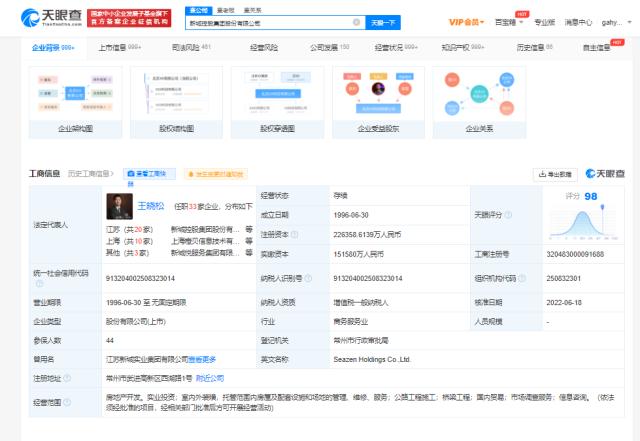The image size is (640, 441).
Task: Open the 历史工商信息 link
Action: click(x=89, y=174)
